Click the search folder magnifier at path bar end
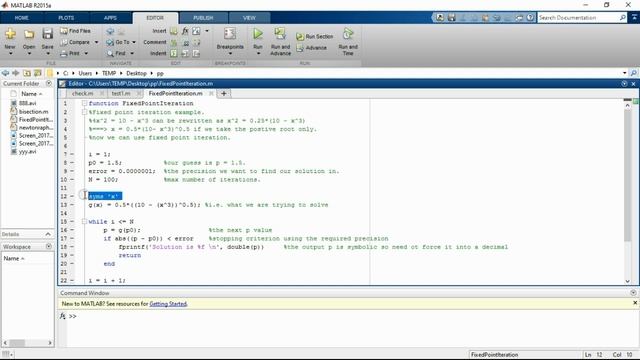640x360 pixels. 633,73
